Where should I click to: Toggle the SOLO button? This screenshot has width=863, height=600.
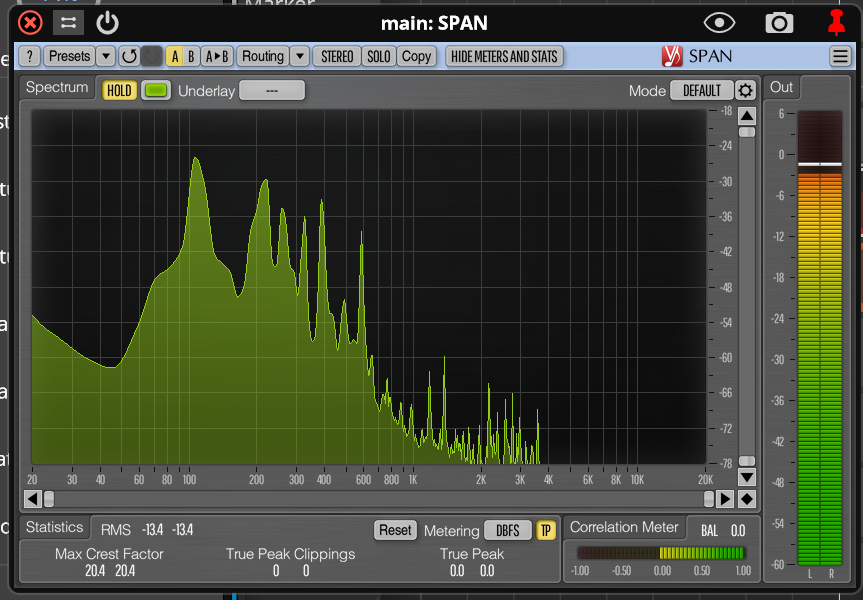(379, 56)
